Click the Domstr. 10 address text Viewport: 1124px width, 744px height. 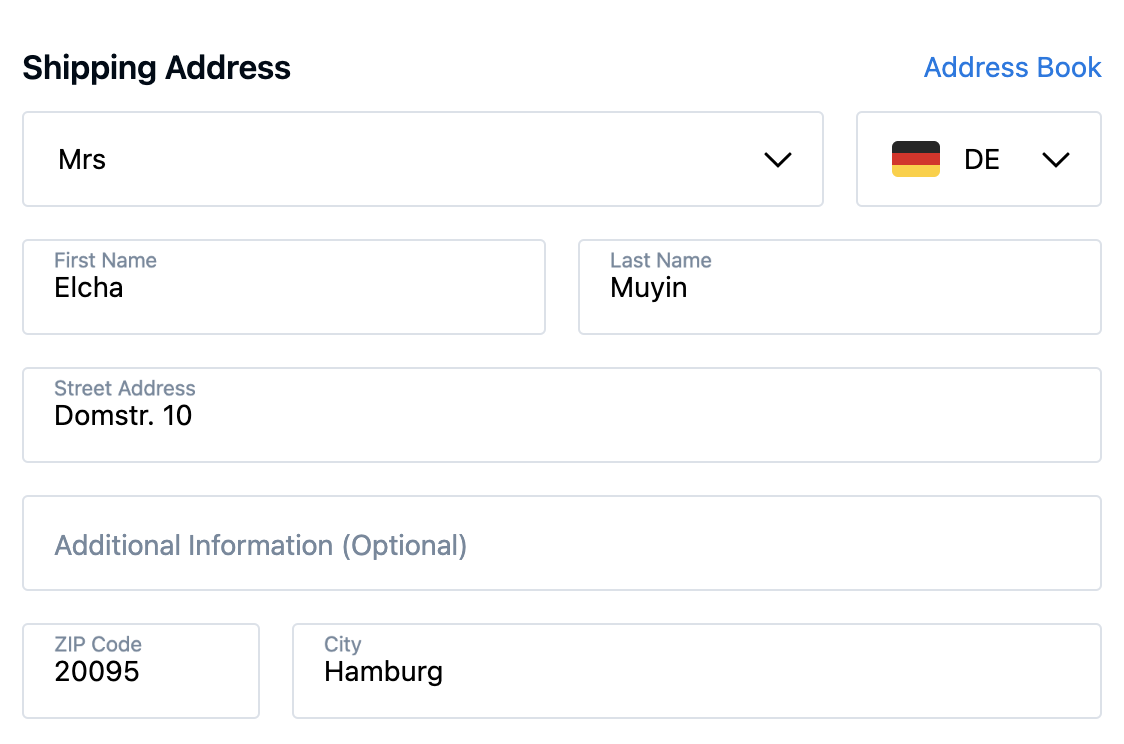123,415
